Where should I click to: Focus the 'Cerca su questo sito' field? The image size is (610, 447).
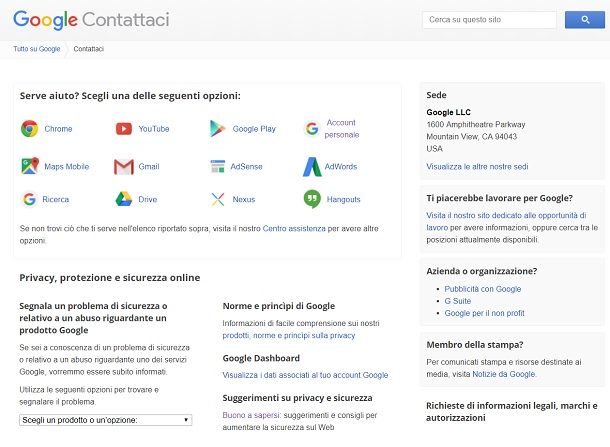tap(489, 19)
